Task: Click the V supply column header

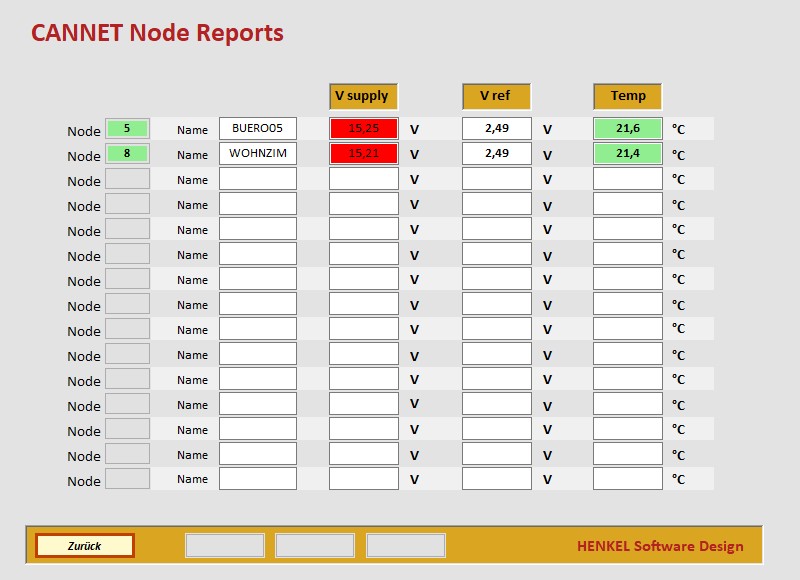Action: (364, 96)
